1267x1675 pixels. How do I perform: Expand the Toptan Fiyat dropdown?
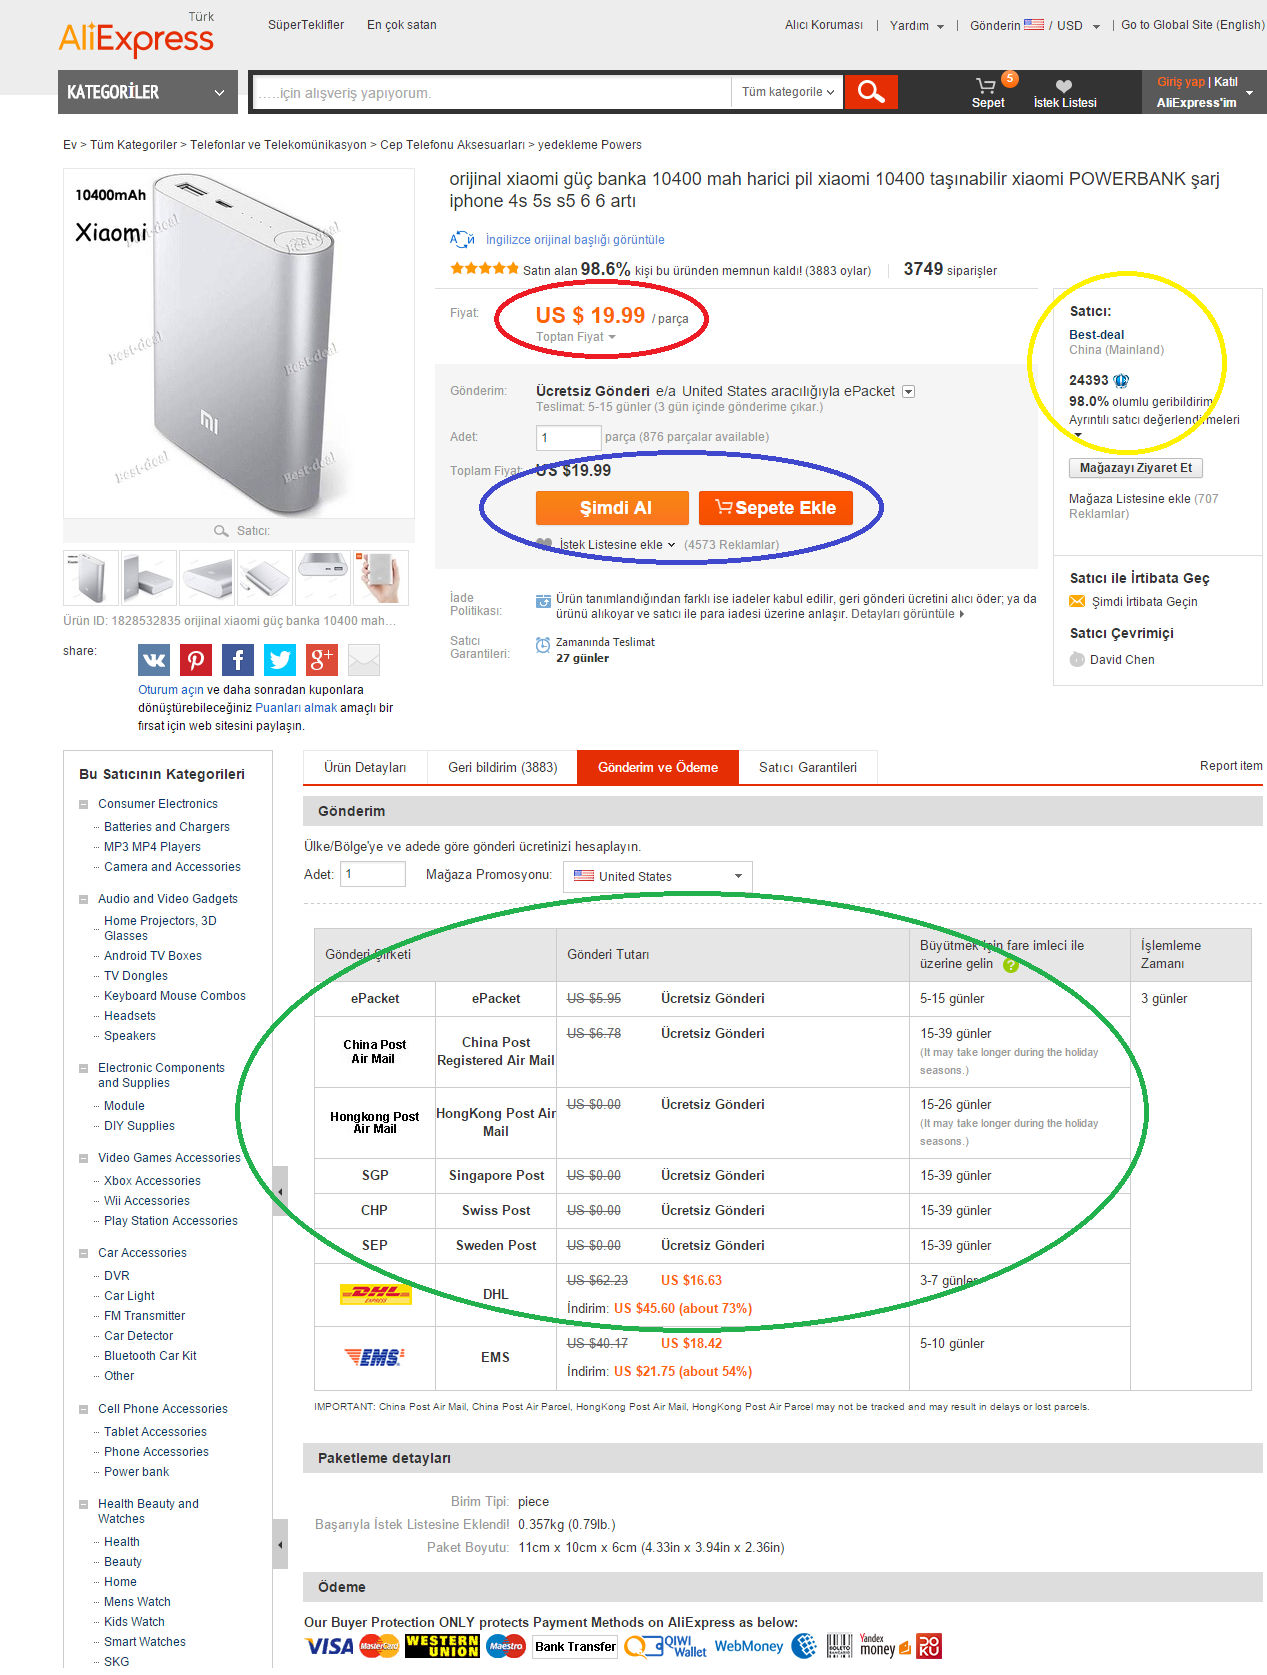coord(576,337)
